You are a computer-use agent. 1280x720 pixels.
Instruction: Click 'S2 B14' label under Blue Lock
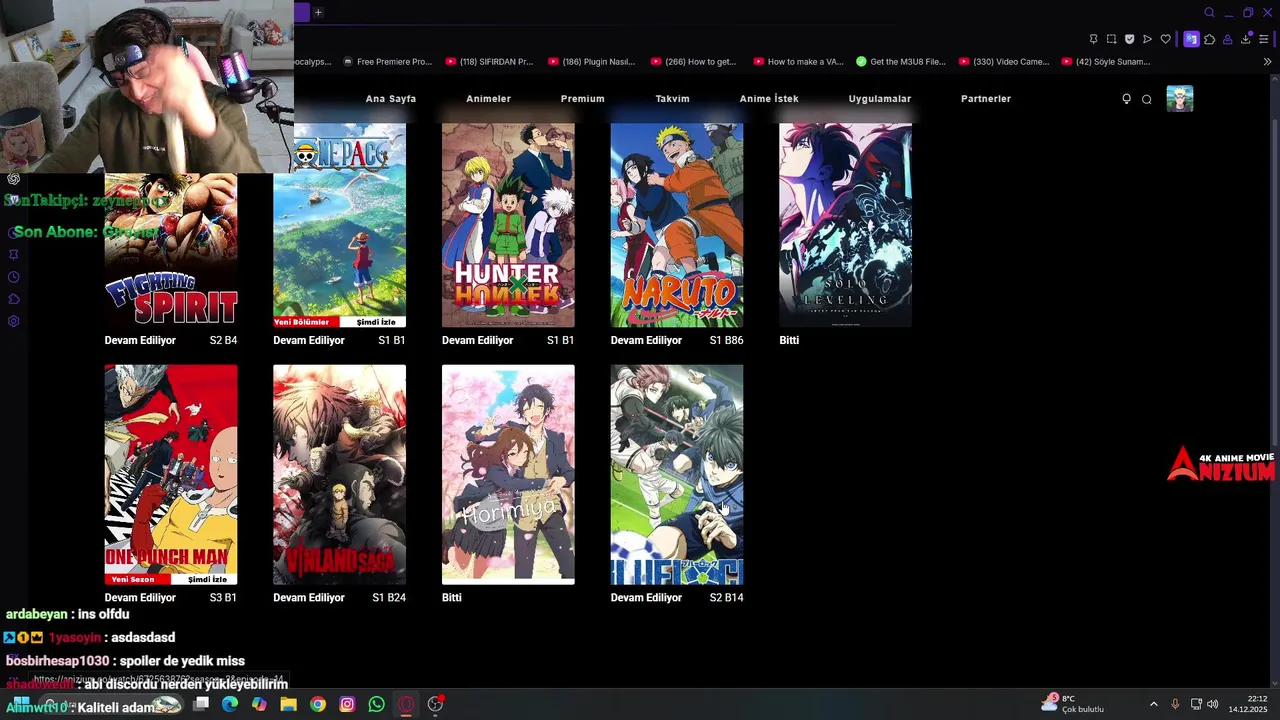(x=726, y=597)
